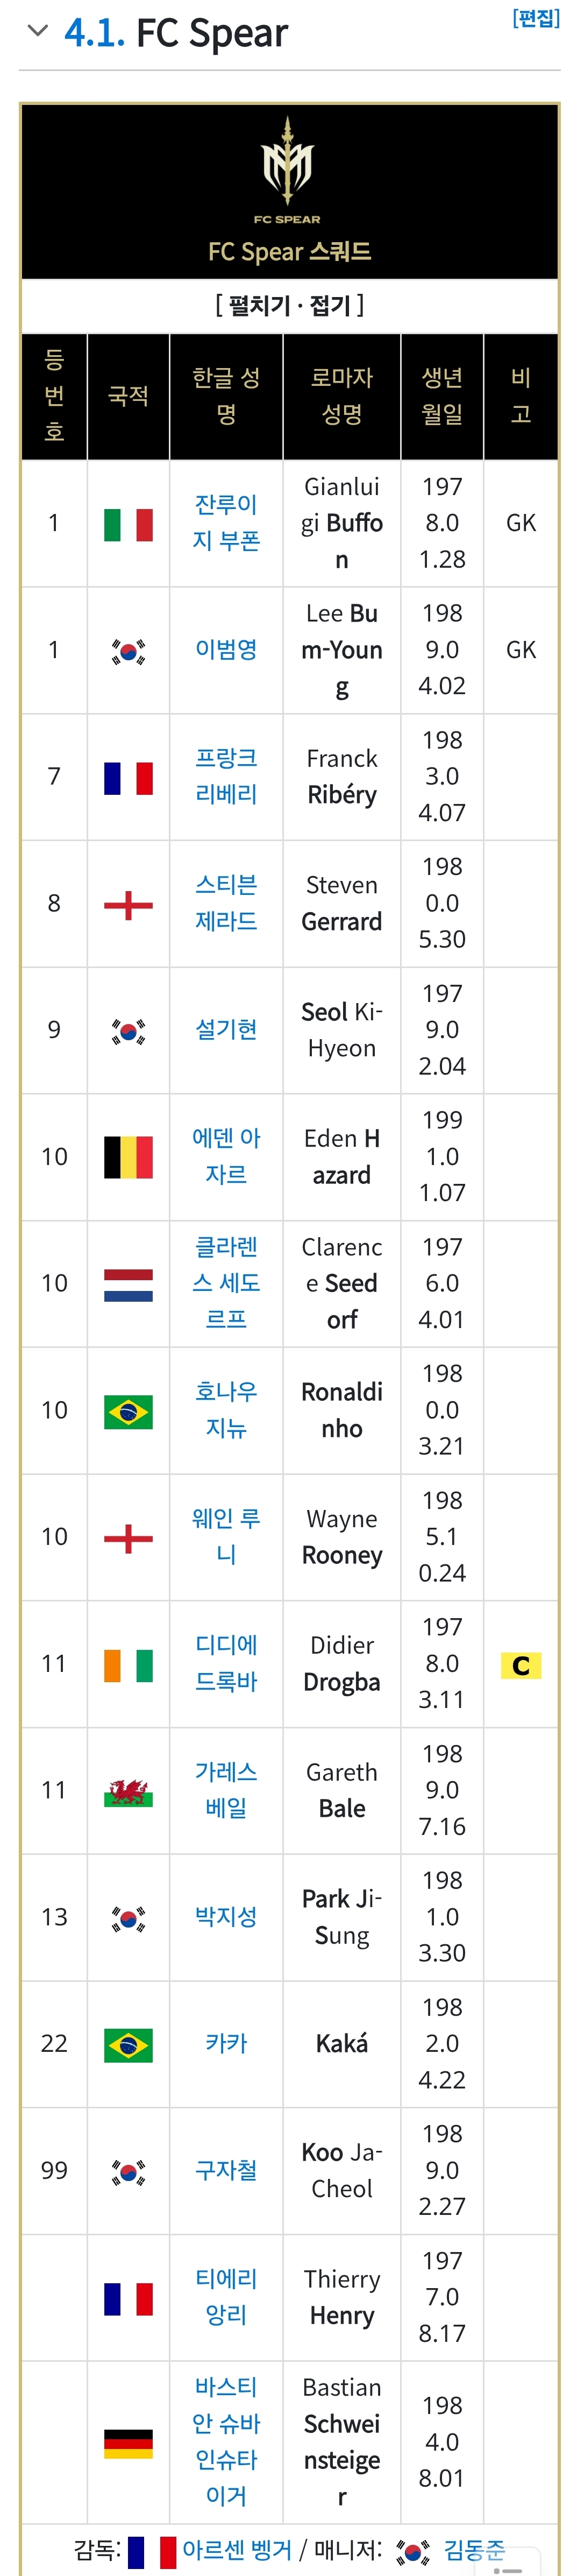Click the France flag beside Franck Ribéry

pyautogui.click(x=128, y=778)
